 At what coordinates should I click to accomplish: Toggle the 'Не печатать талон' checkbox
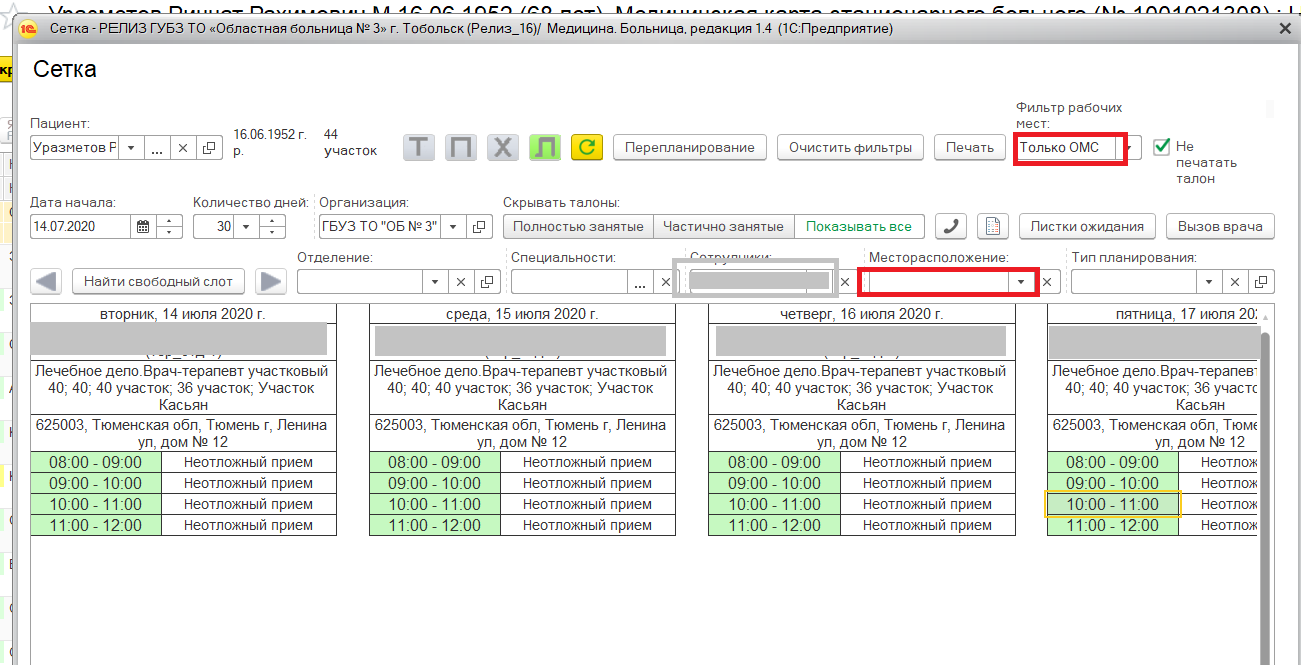tap(1161, 147)
